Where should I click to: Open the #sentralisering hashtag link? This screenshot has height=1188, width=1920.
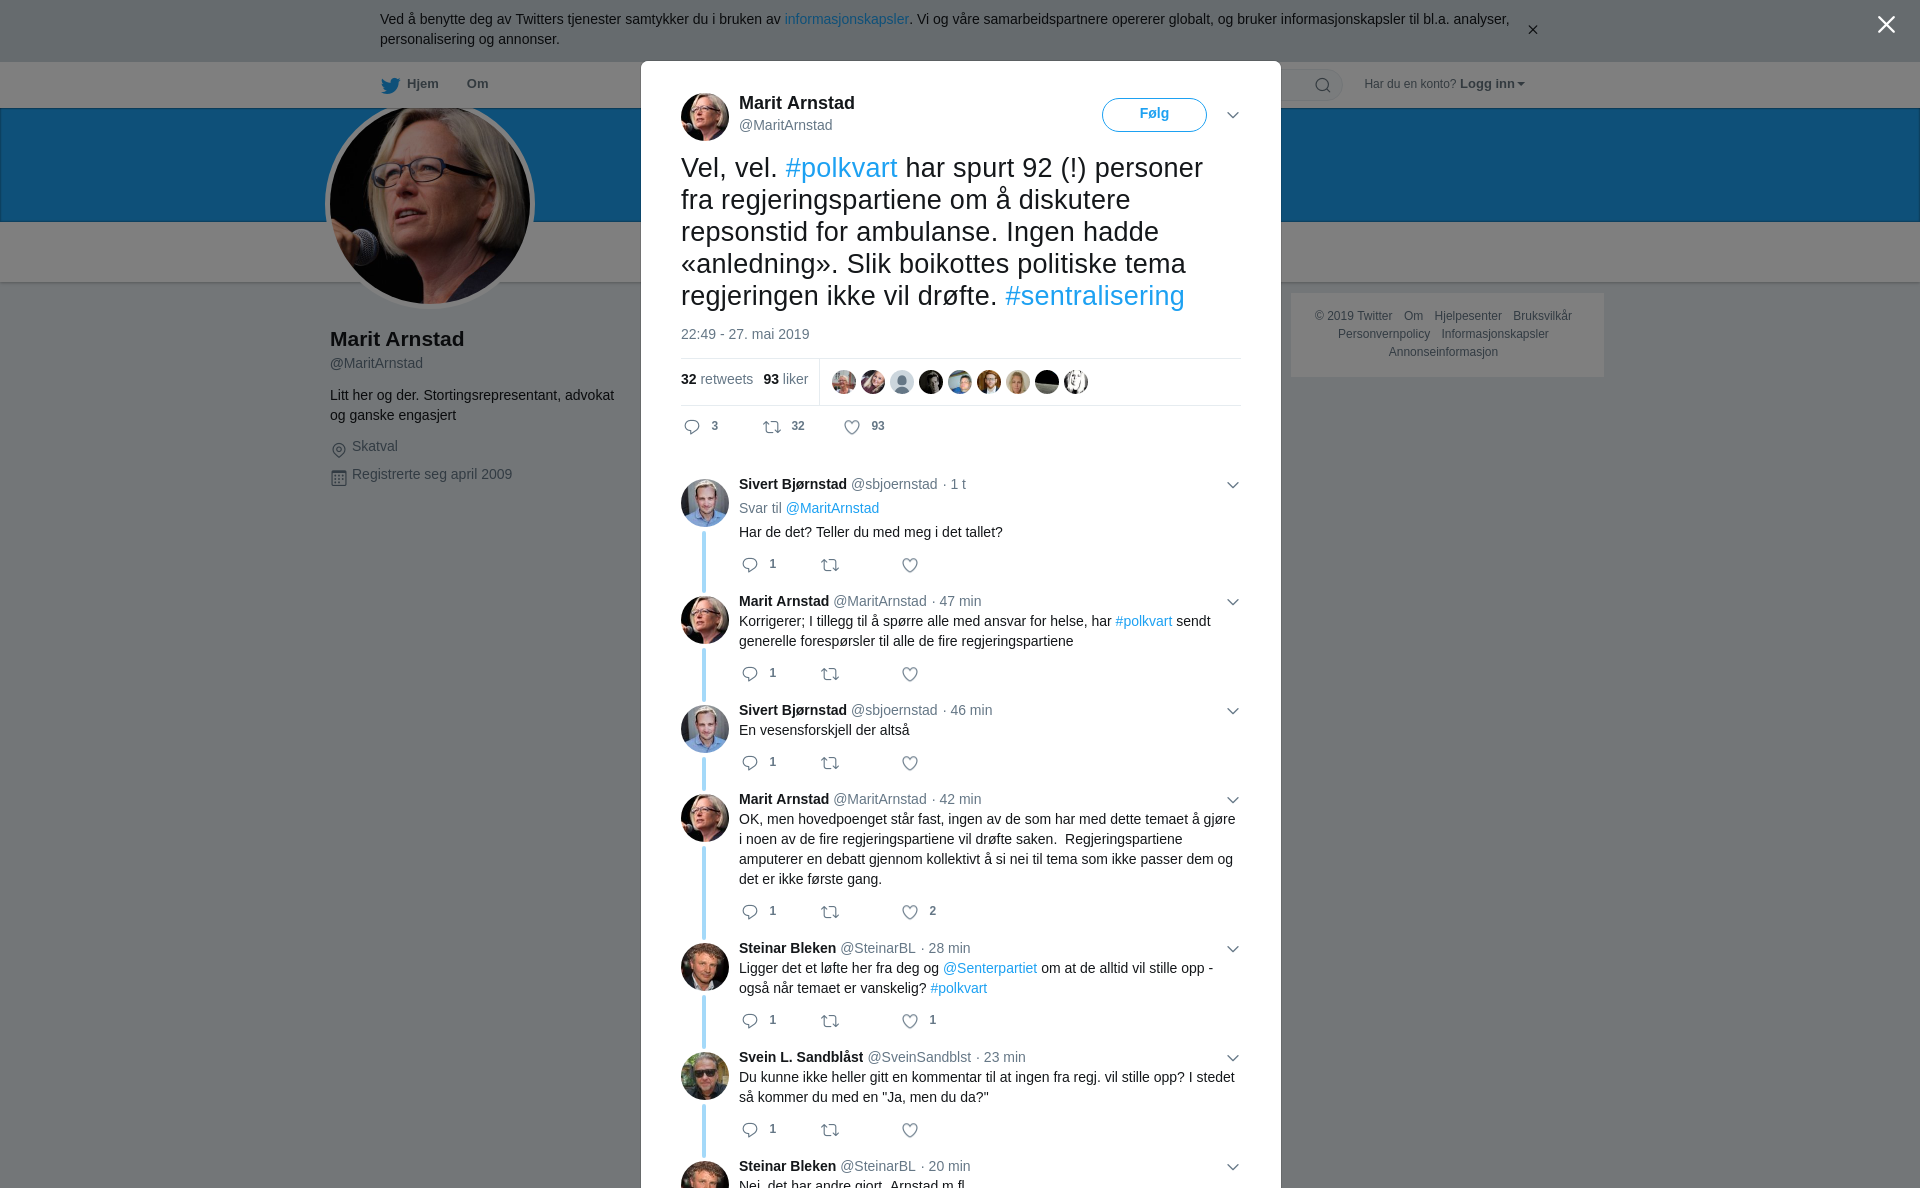pos(1094,296)
